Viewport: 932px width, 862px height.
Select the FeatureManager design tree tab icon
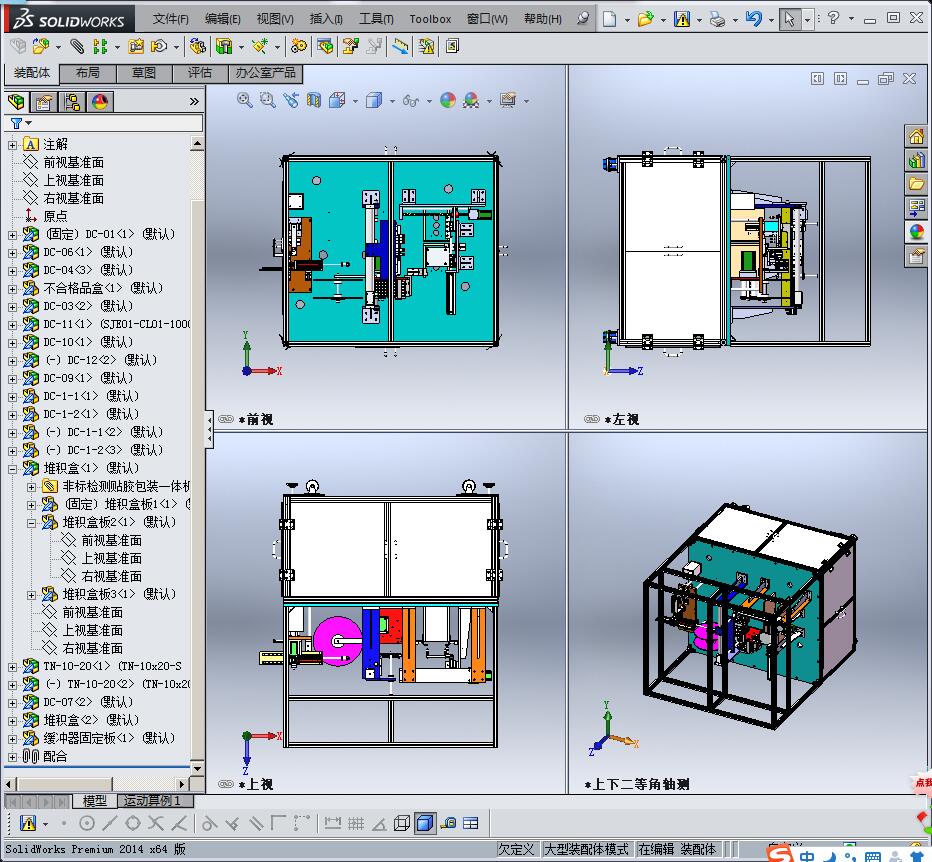[x=17, y=102]
